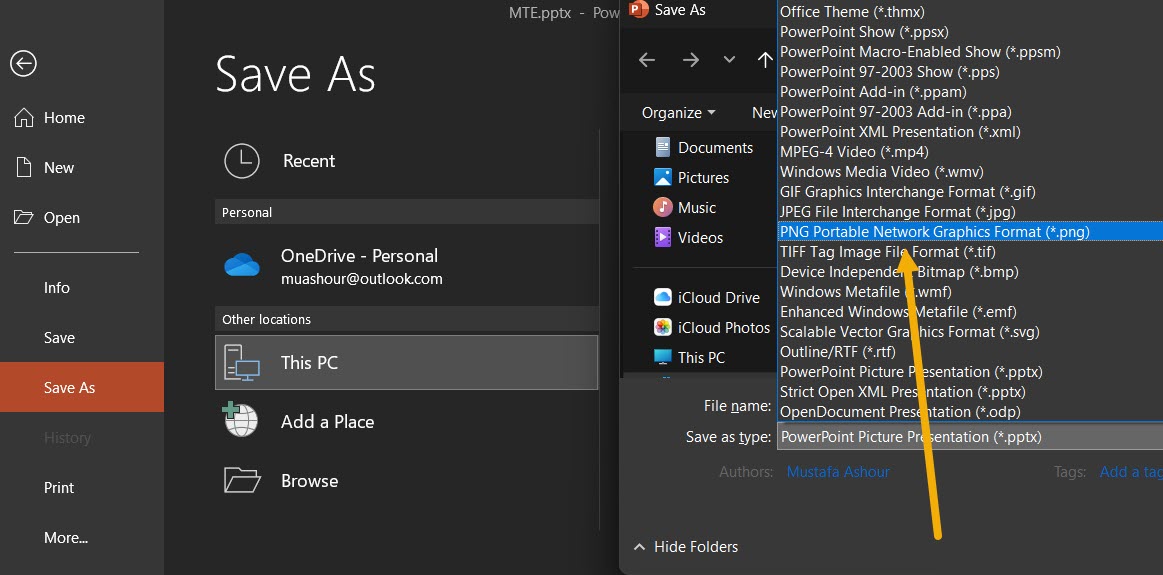Select Windows Media Video (*.wmv) format
Image resolution: width=1163 pixels, height=575 pixels.
coord(970,172)
